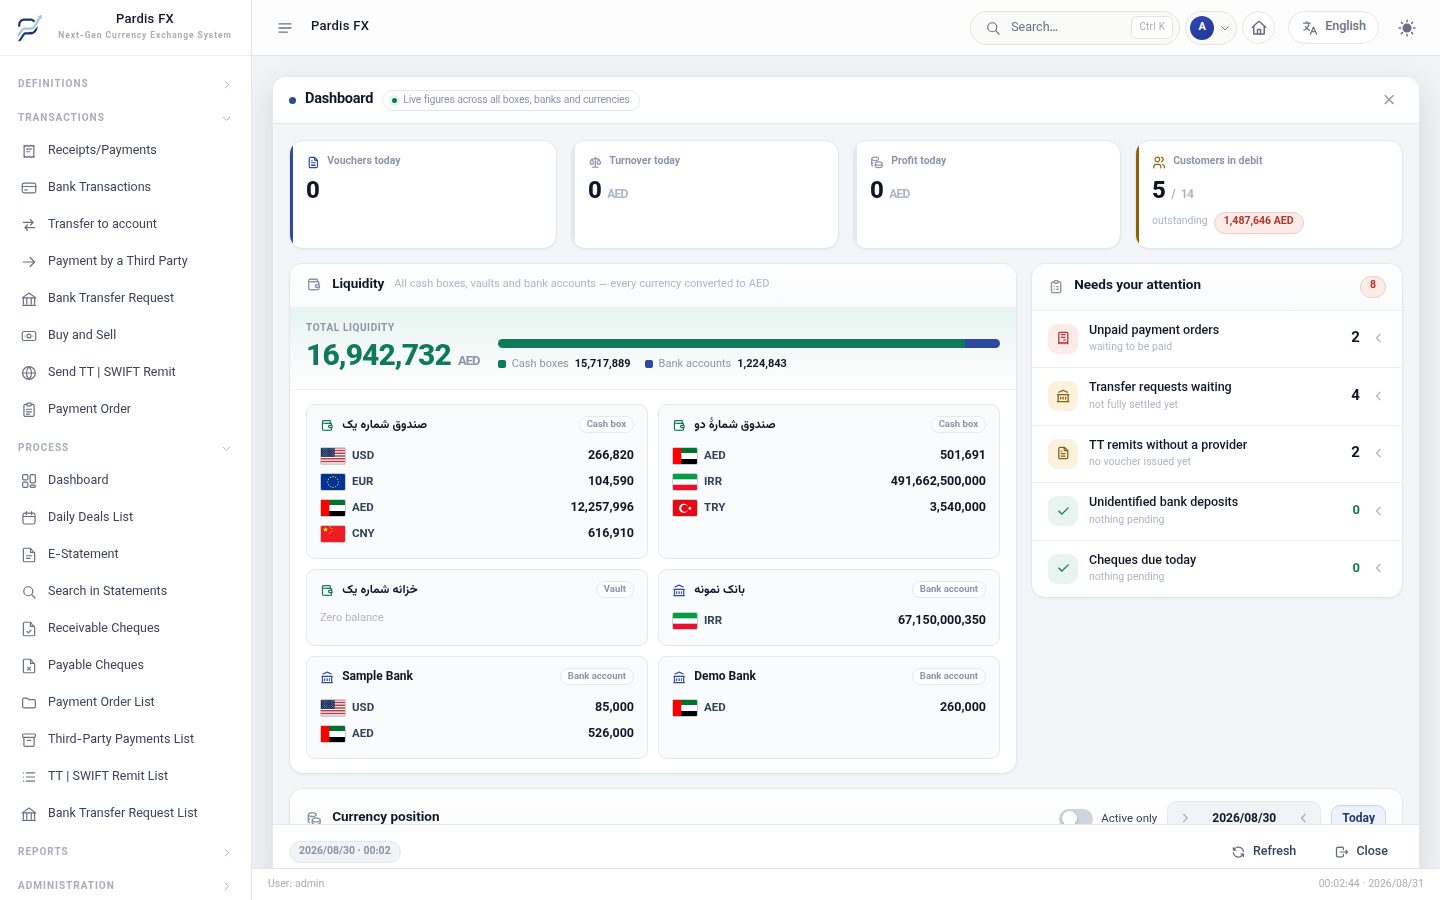Open Buy and Sell
Screen dimensions: 1440x900
125,335
